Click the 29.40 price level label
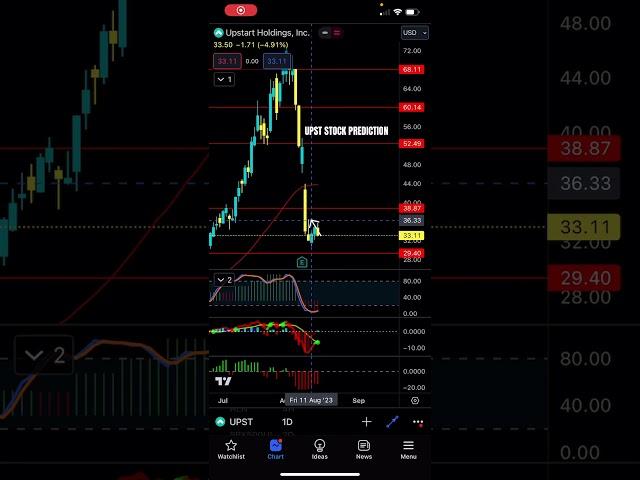The width and height of the screenshot is (640, 480). point(412,253)
